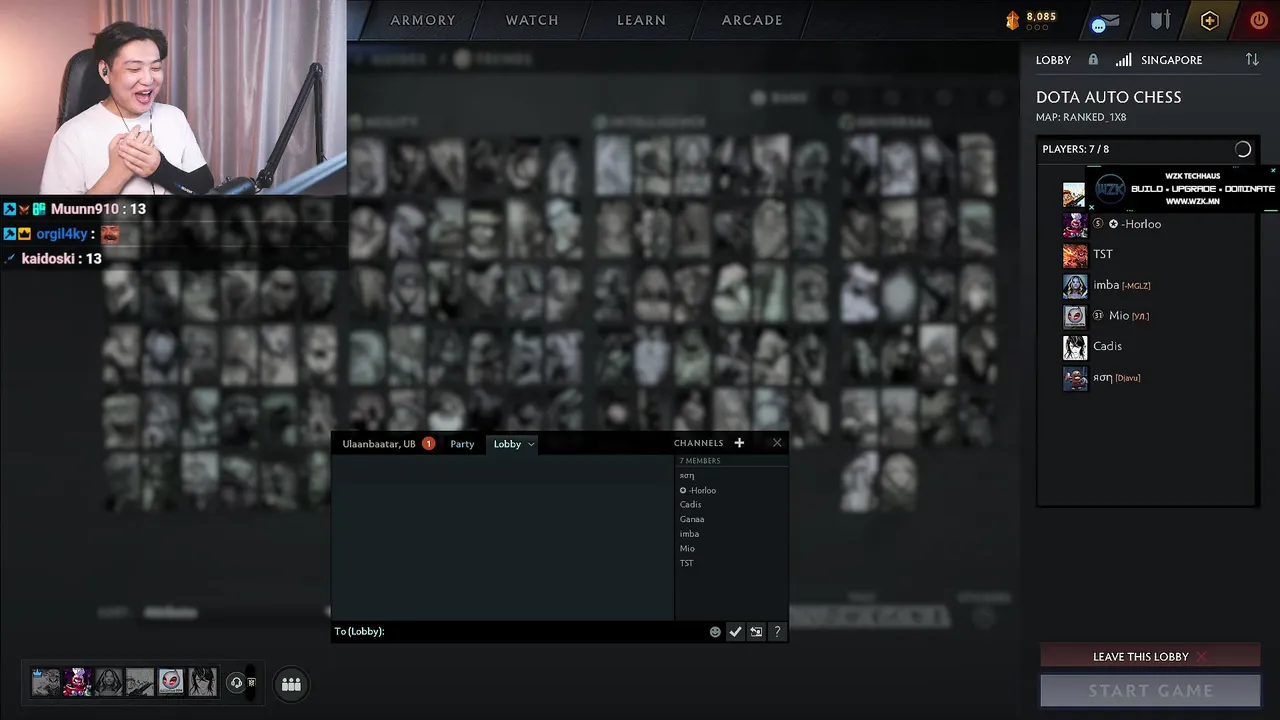The height and width of the screenshot is (720, 1280).
Task: Click the imba [-MGLZ] player name
Action: click(1122, 285)
